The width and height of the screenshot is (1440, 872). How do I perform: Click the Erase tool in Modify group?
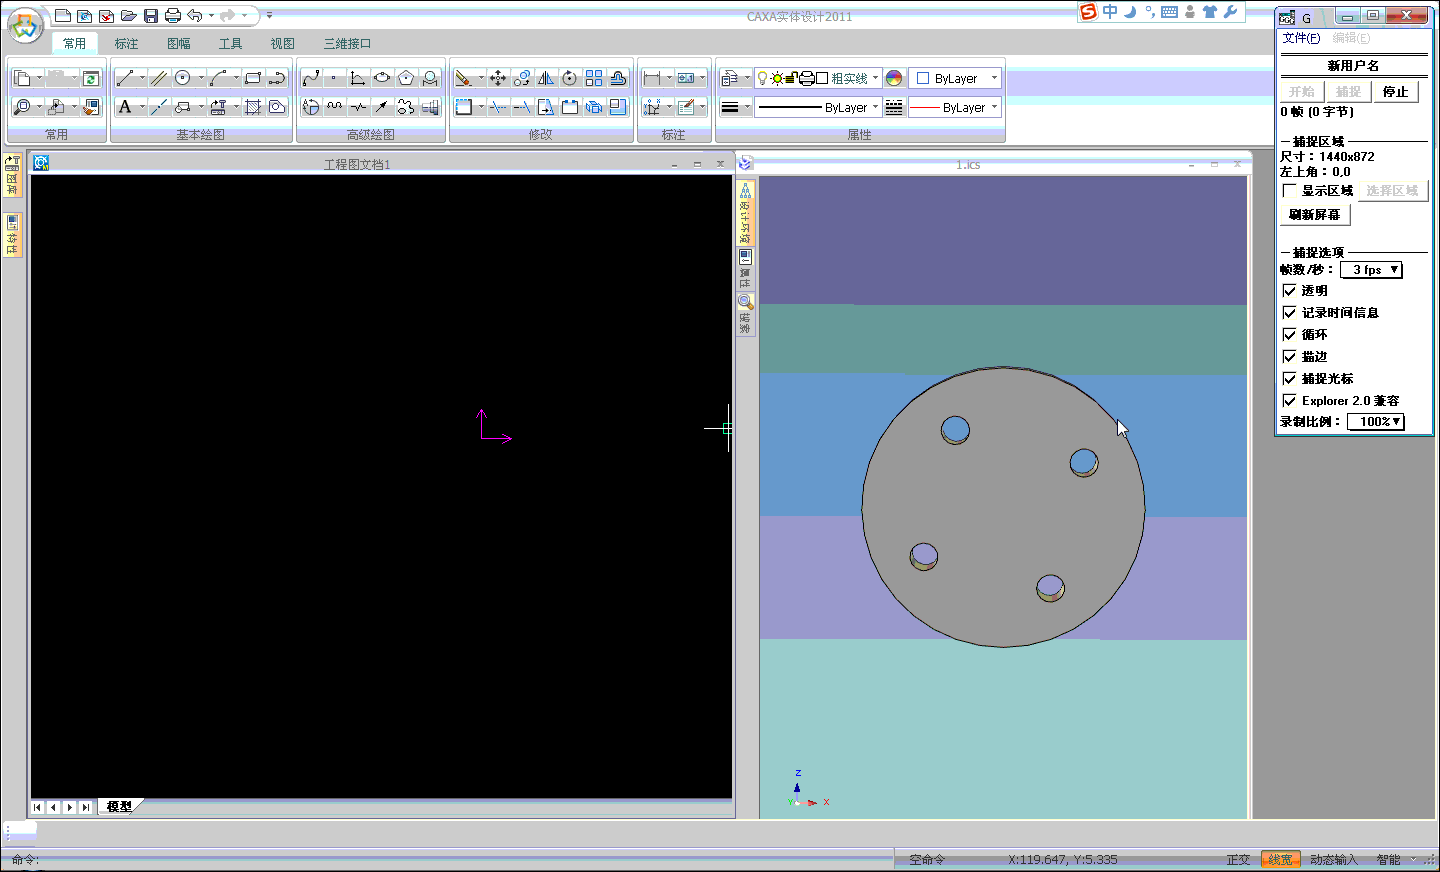point(463,78)
